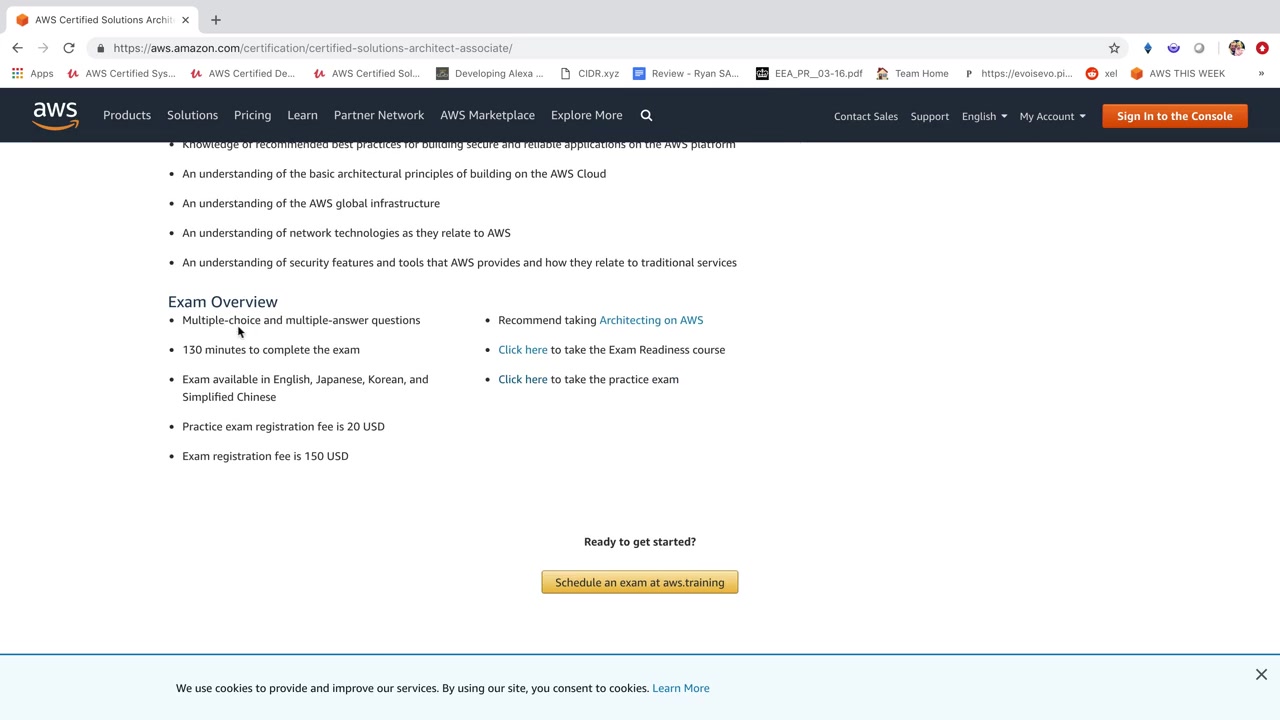Open the AWS site search magnifier

646,116
